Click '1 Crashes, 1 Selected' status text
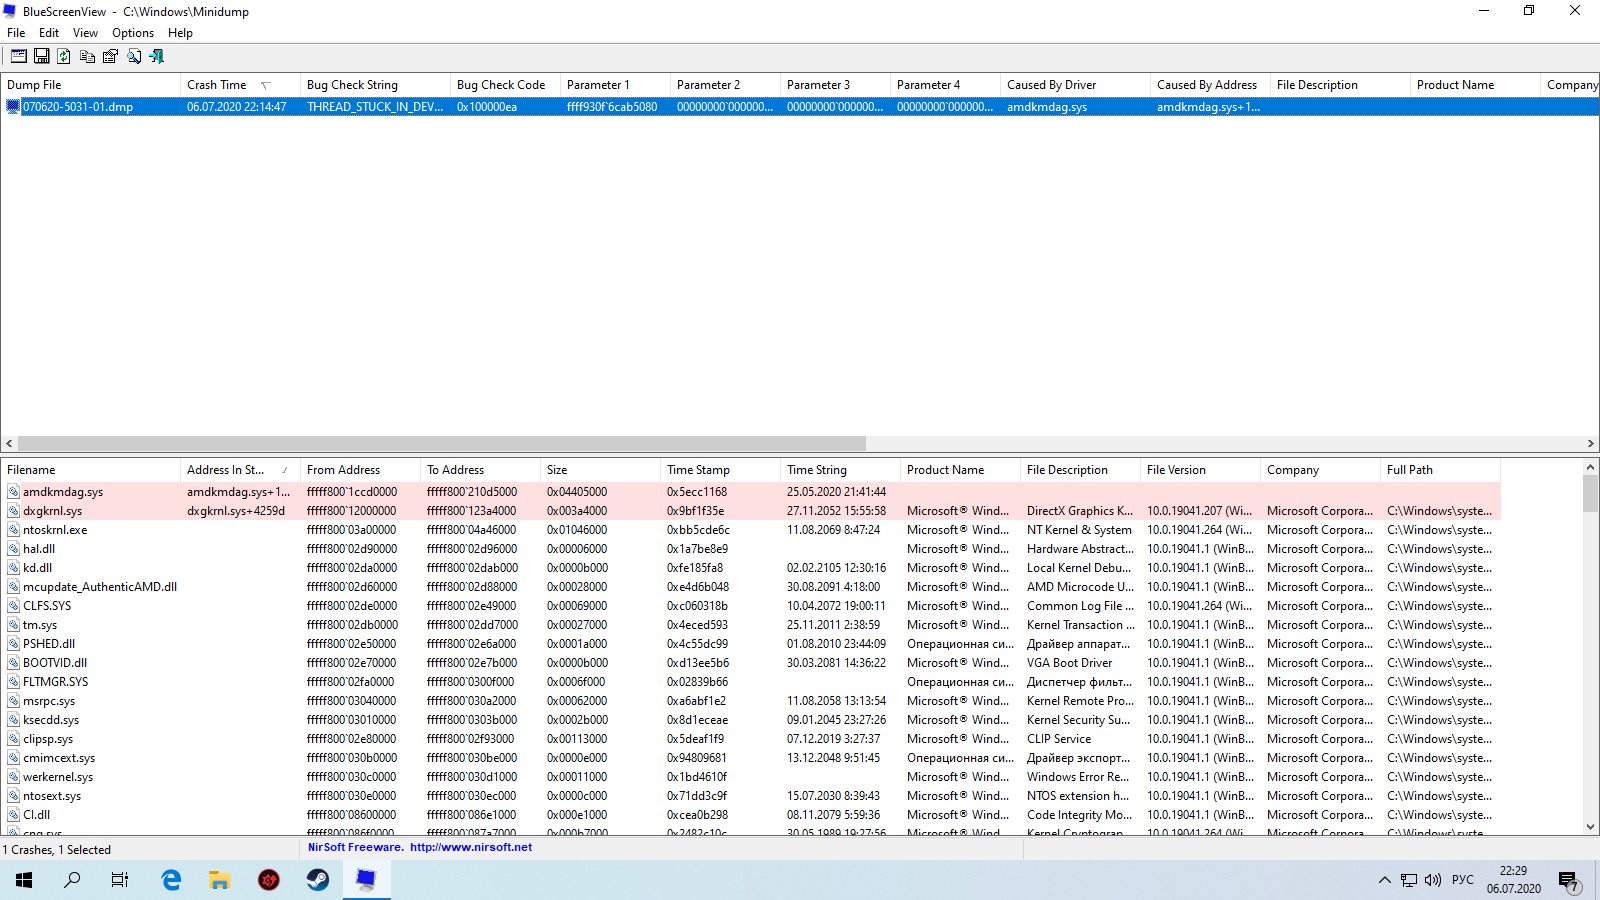Image resolution: width=1600 pixels, height=900 pixels. pyautogui.click(x=57, y=850)
